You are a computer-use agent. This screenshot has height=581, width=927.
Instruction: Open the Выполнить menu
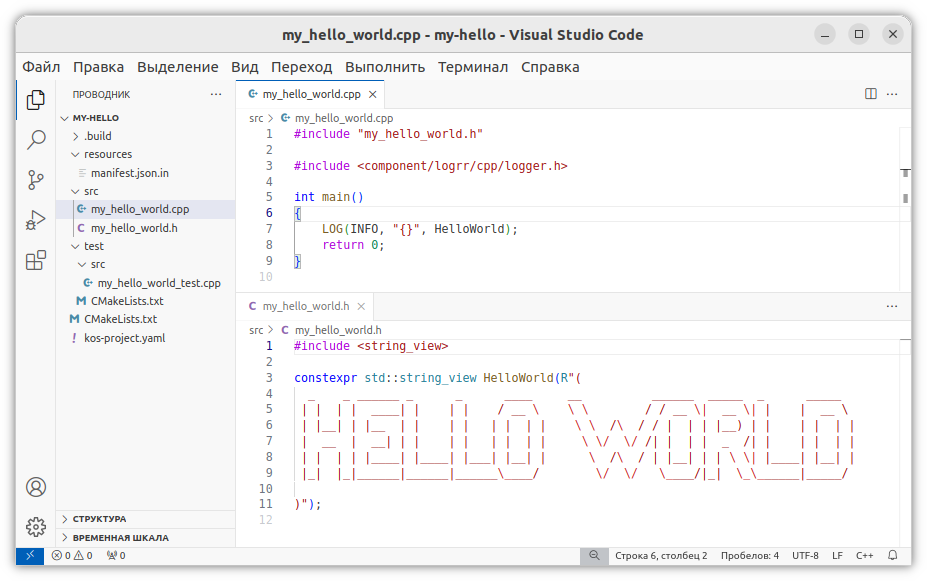point(385,67)
